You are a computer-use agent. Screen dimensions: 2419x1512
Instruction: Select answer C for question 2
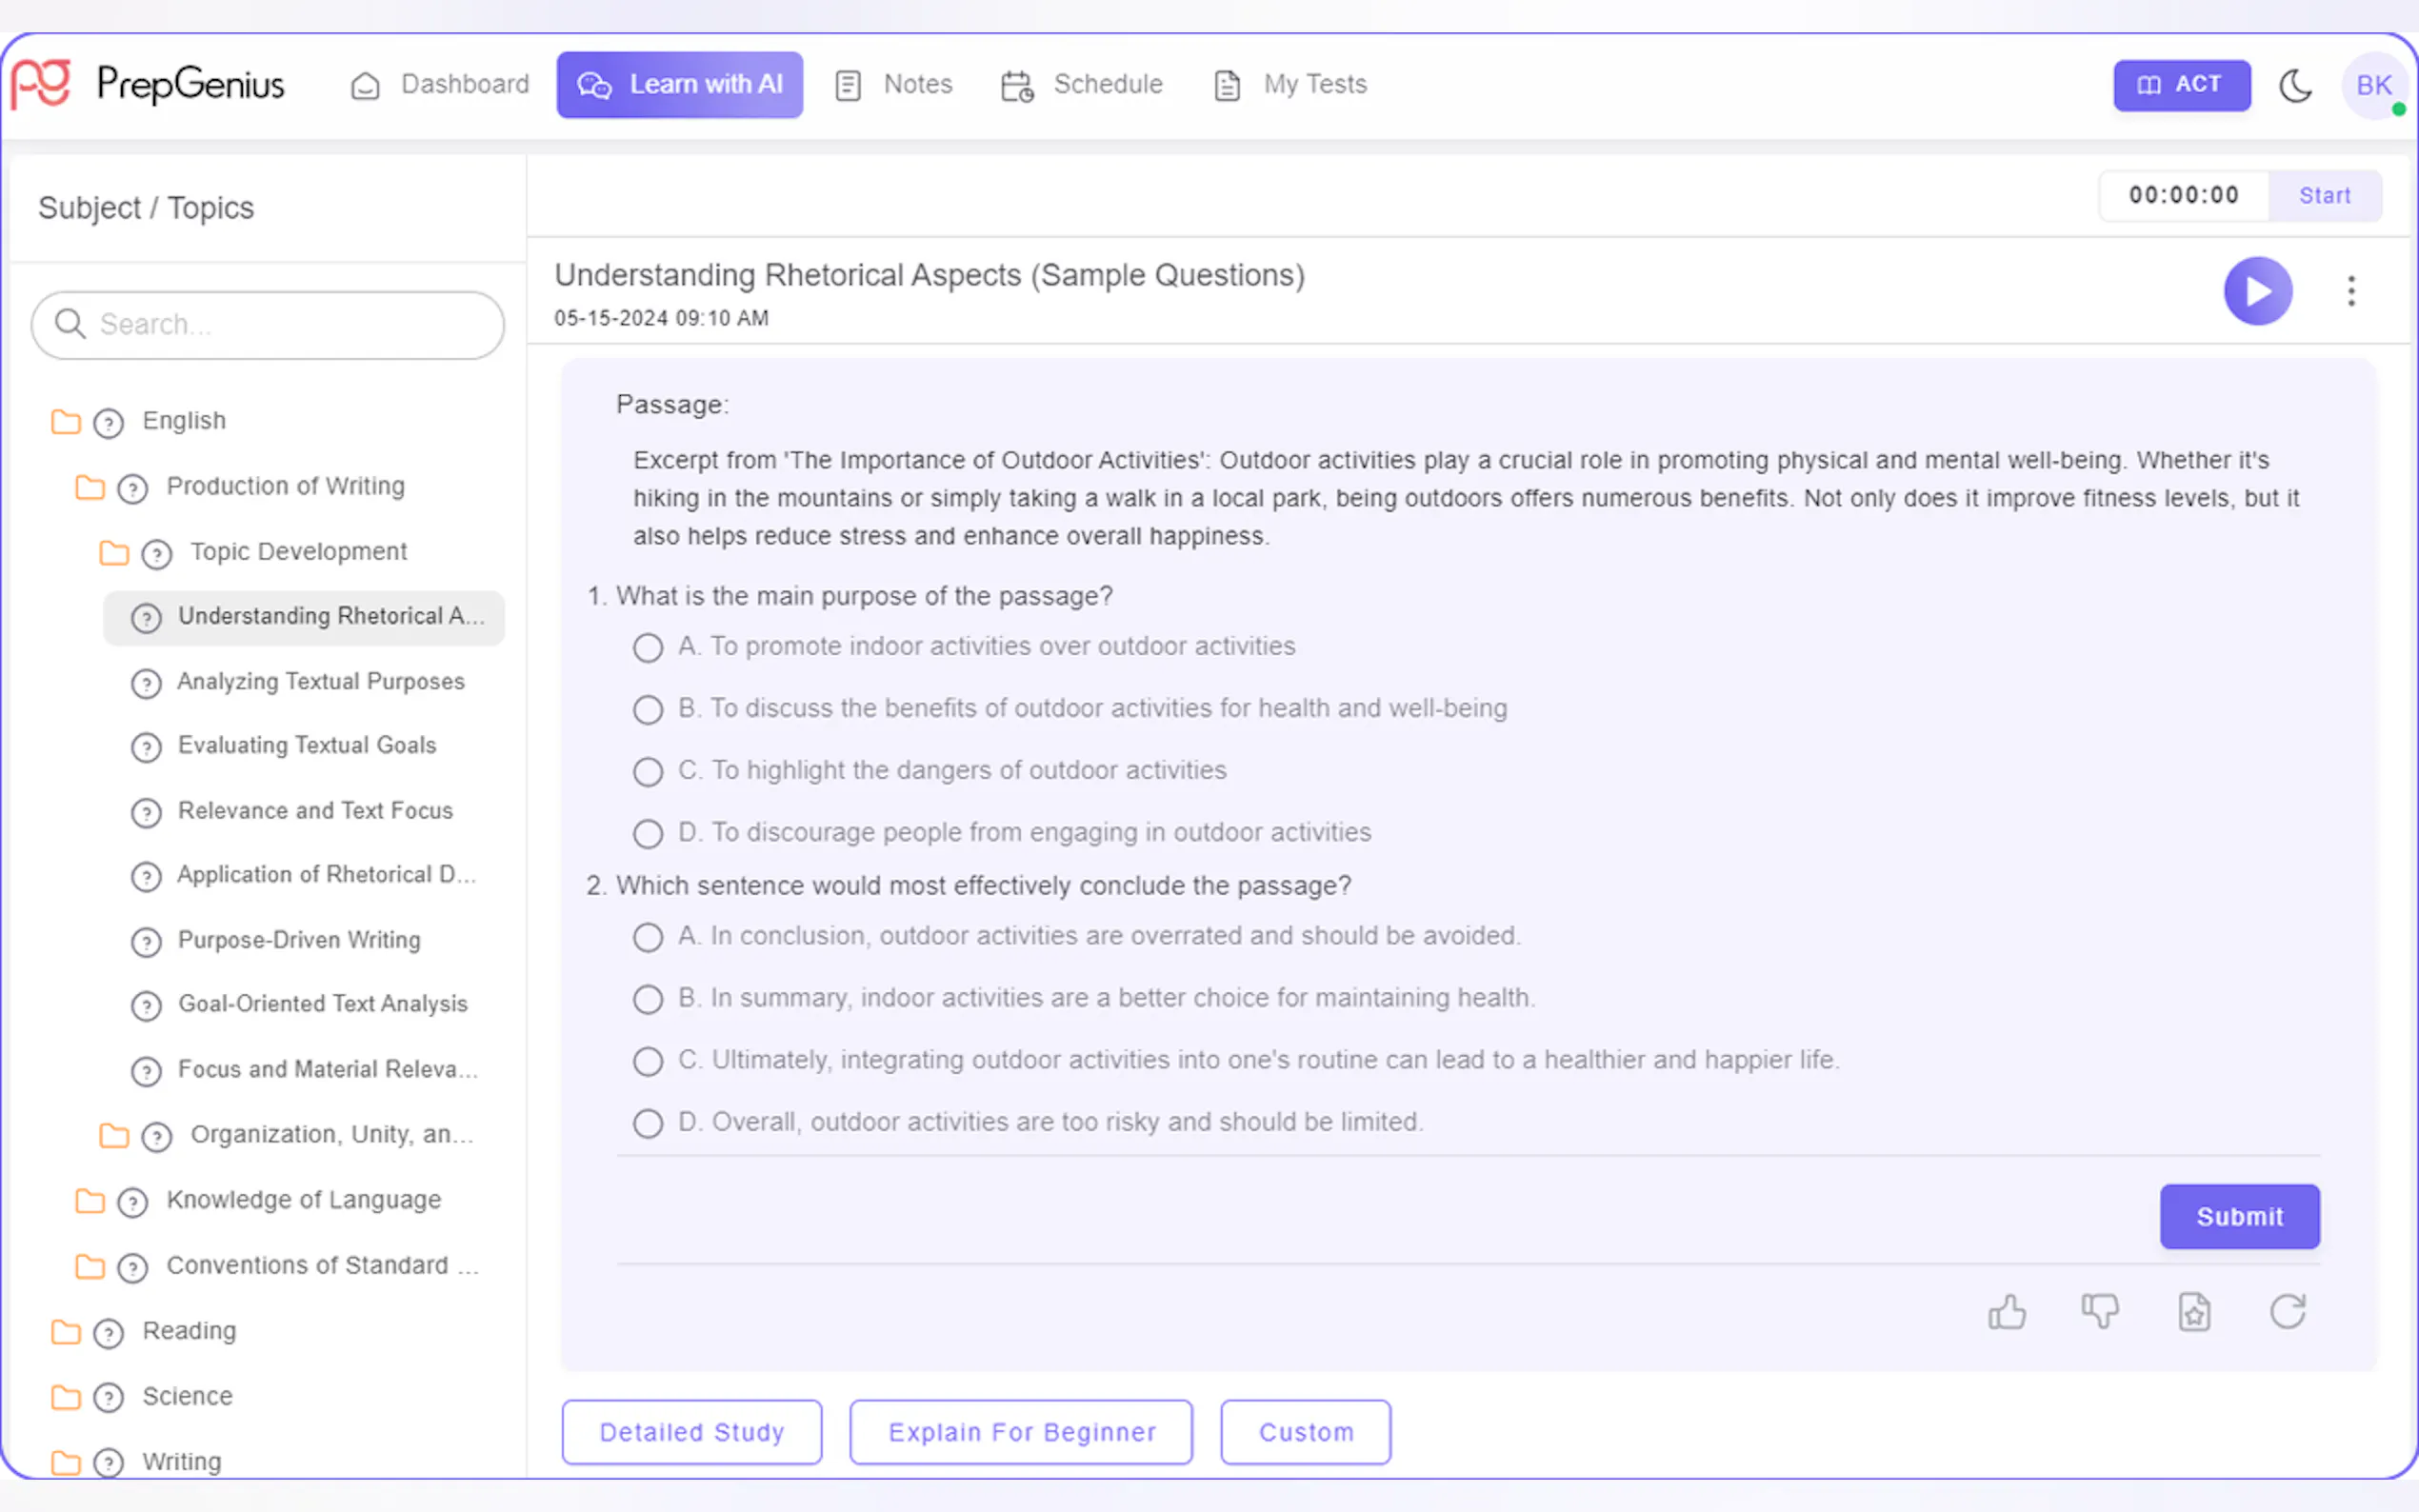648,1061
